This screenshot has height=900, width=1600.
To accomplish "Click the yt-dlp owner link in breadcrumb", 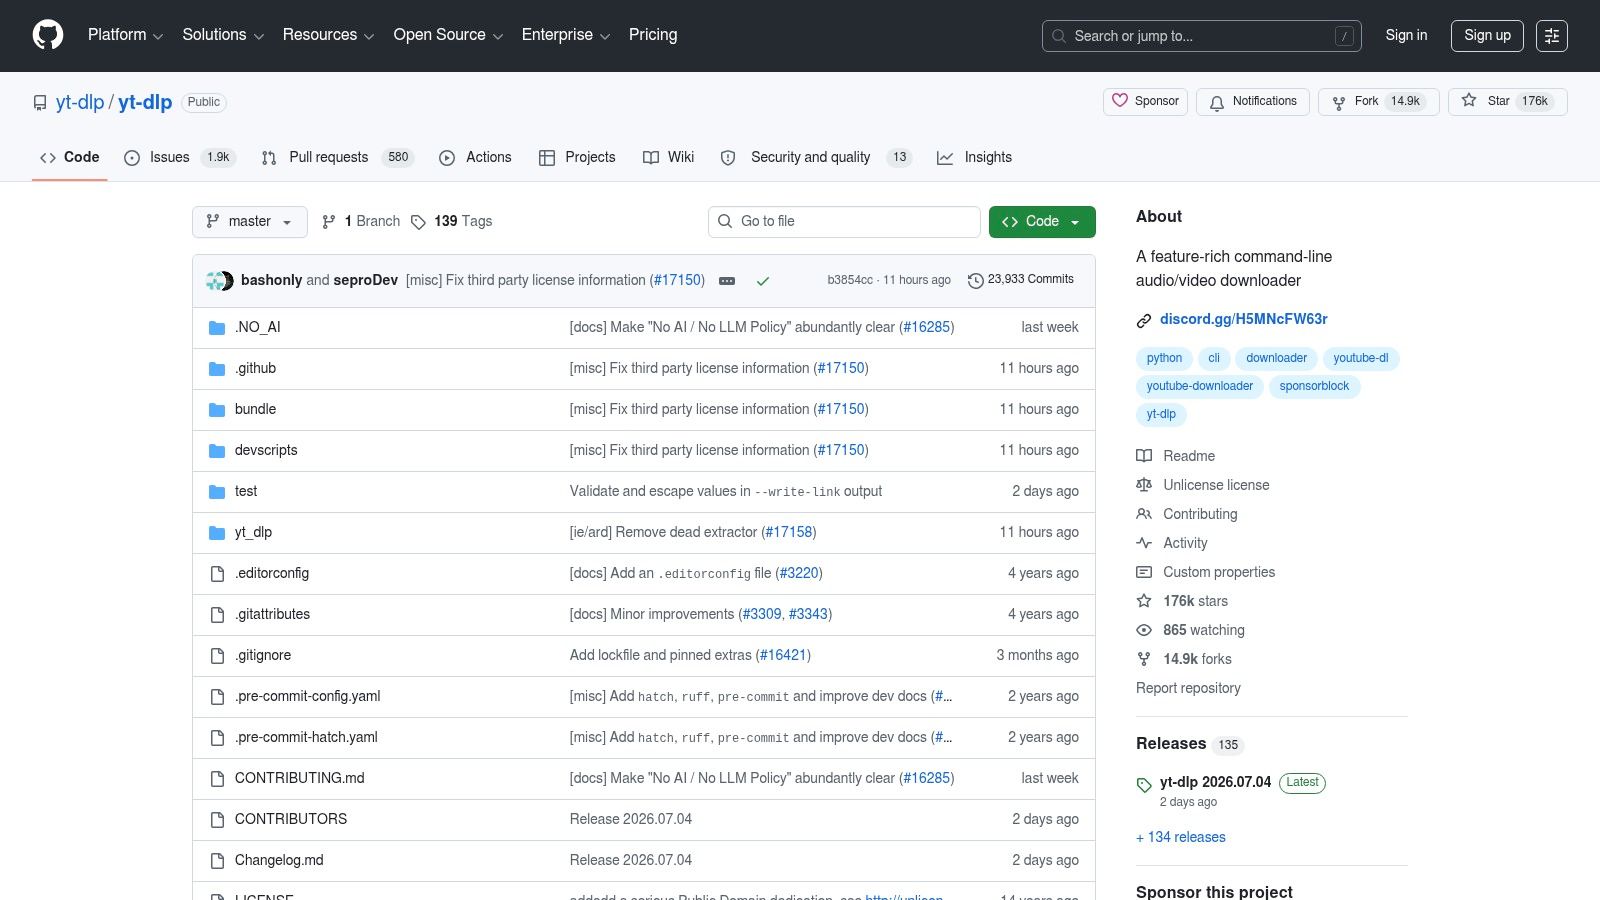I will (x=80, y=103).
